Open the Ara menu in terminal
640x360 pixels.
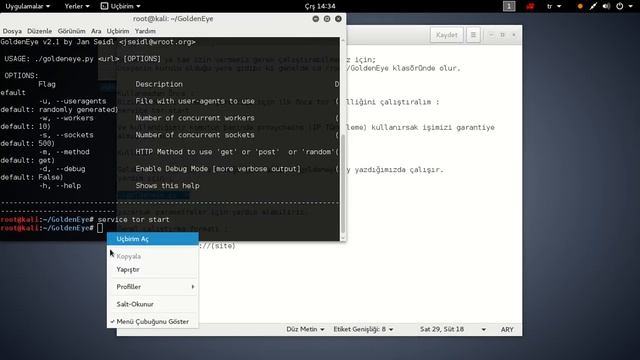pos(96,31)
